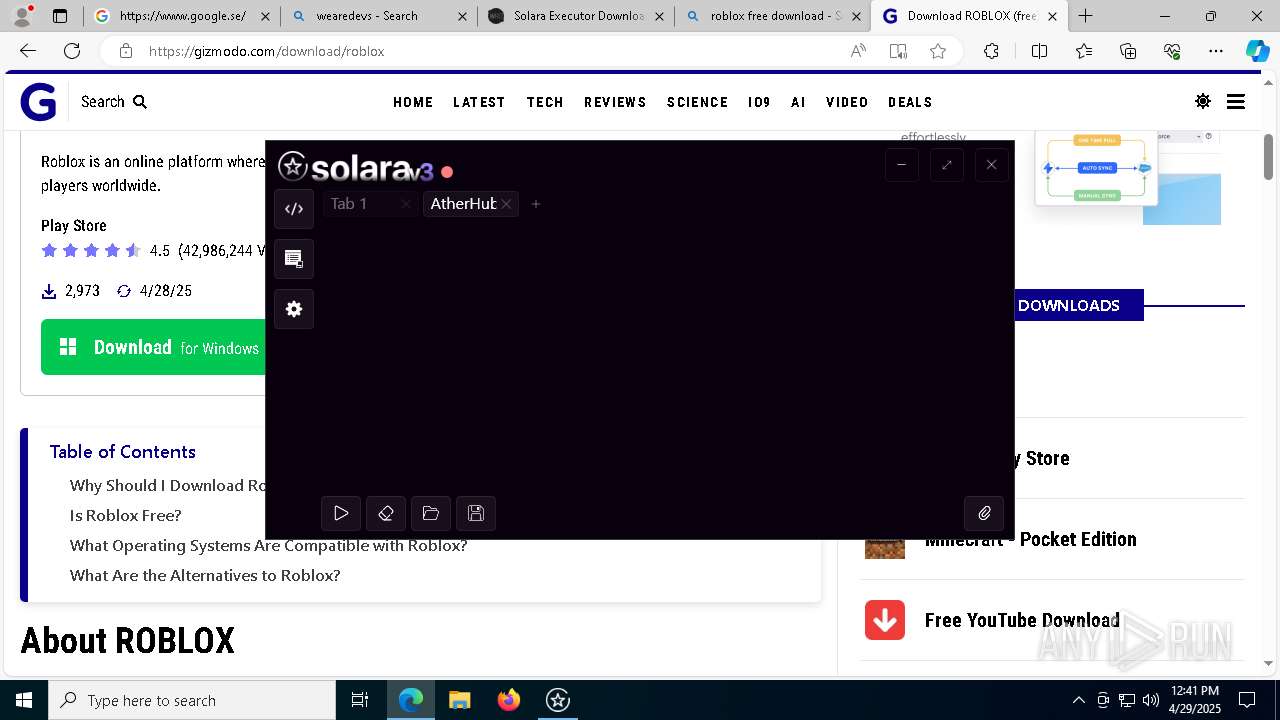Refresh the page

point(72,51)
